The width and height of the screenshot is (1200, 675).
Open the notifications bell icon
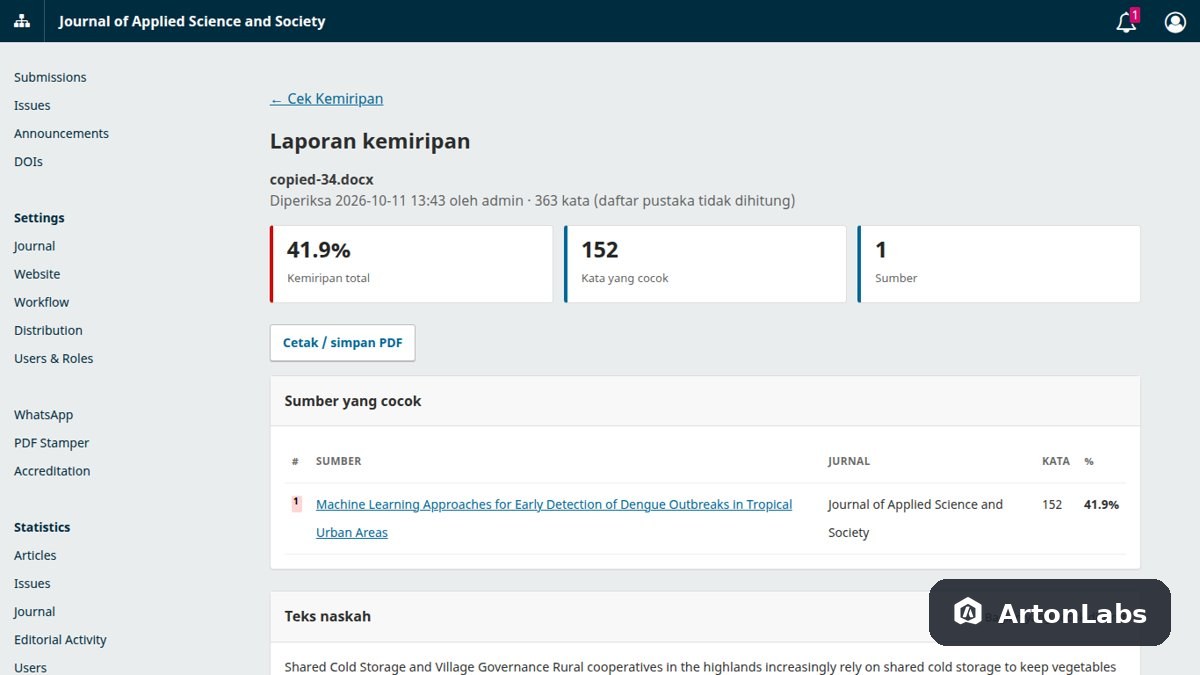pos(1127,21)
